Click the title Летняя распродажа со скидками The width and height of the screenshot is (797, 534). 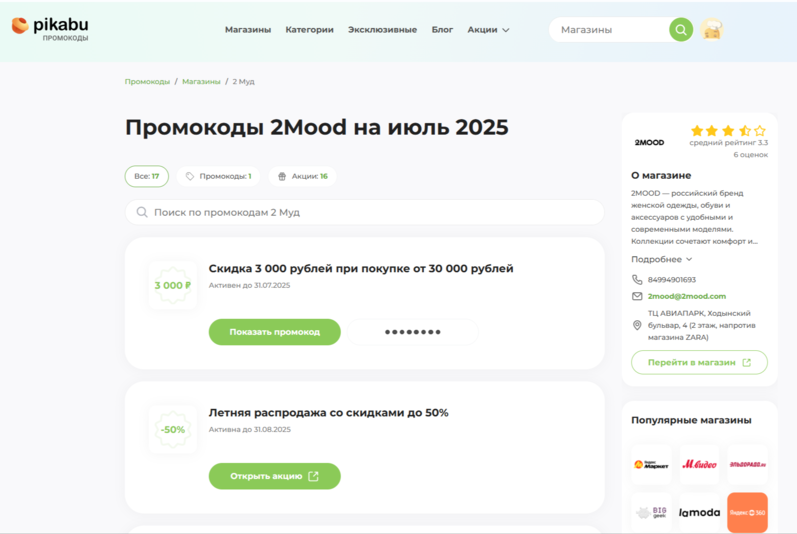tap(328, 413)
